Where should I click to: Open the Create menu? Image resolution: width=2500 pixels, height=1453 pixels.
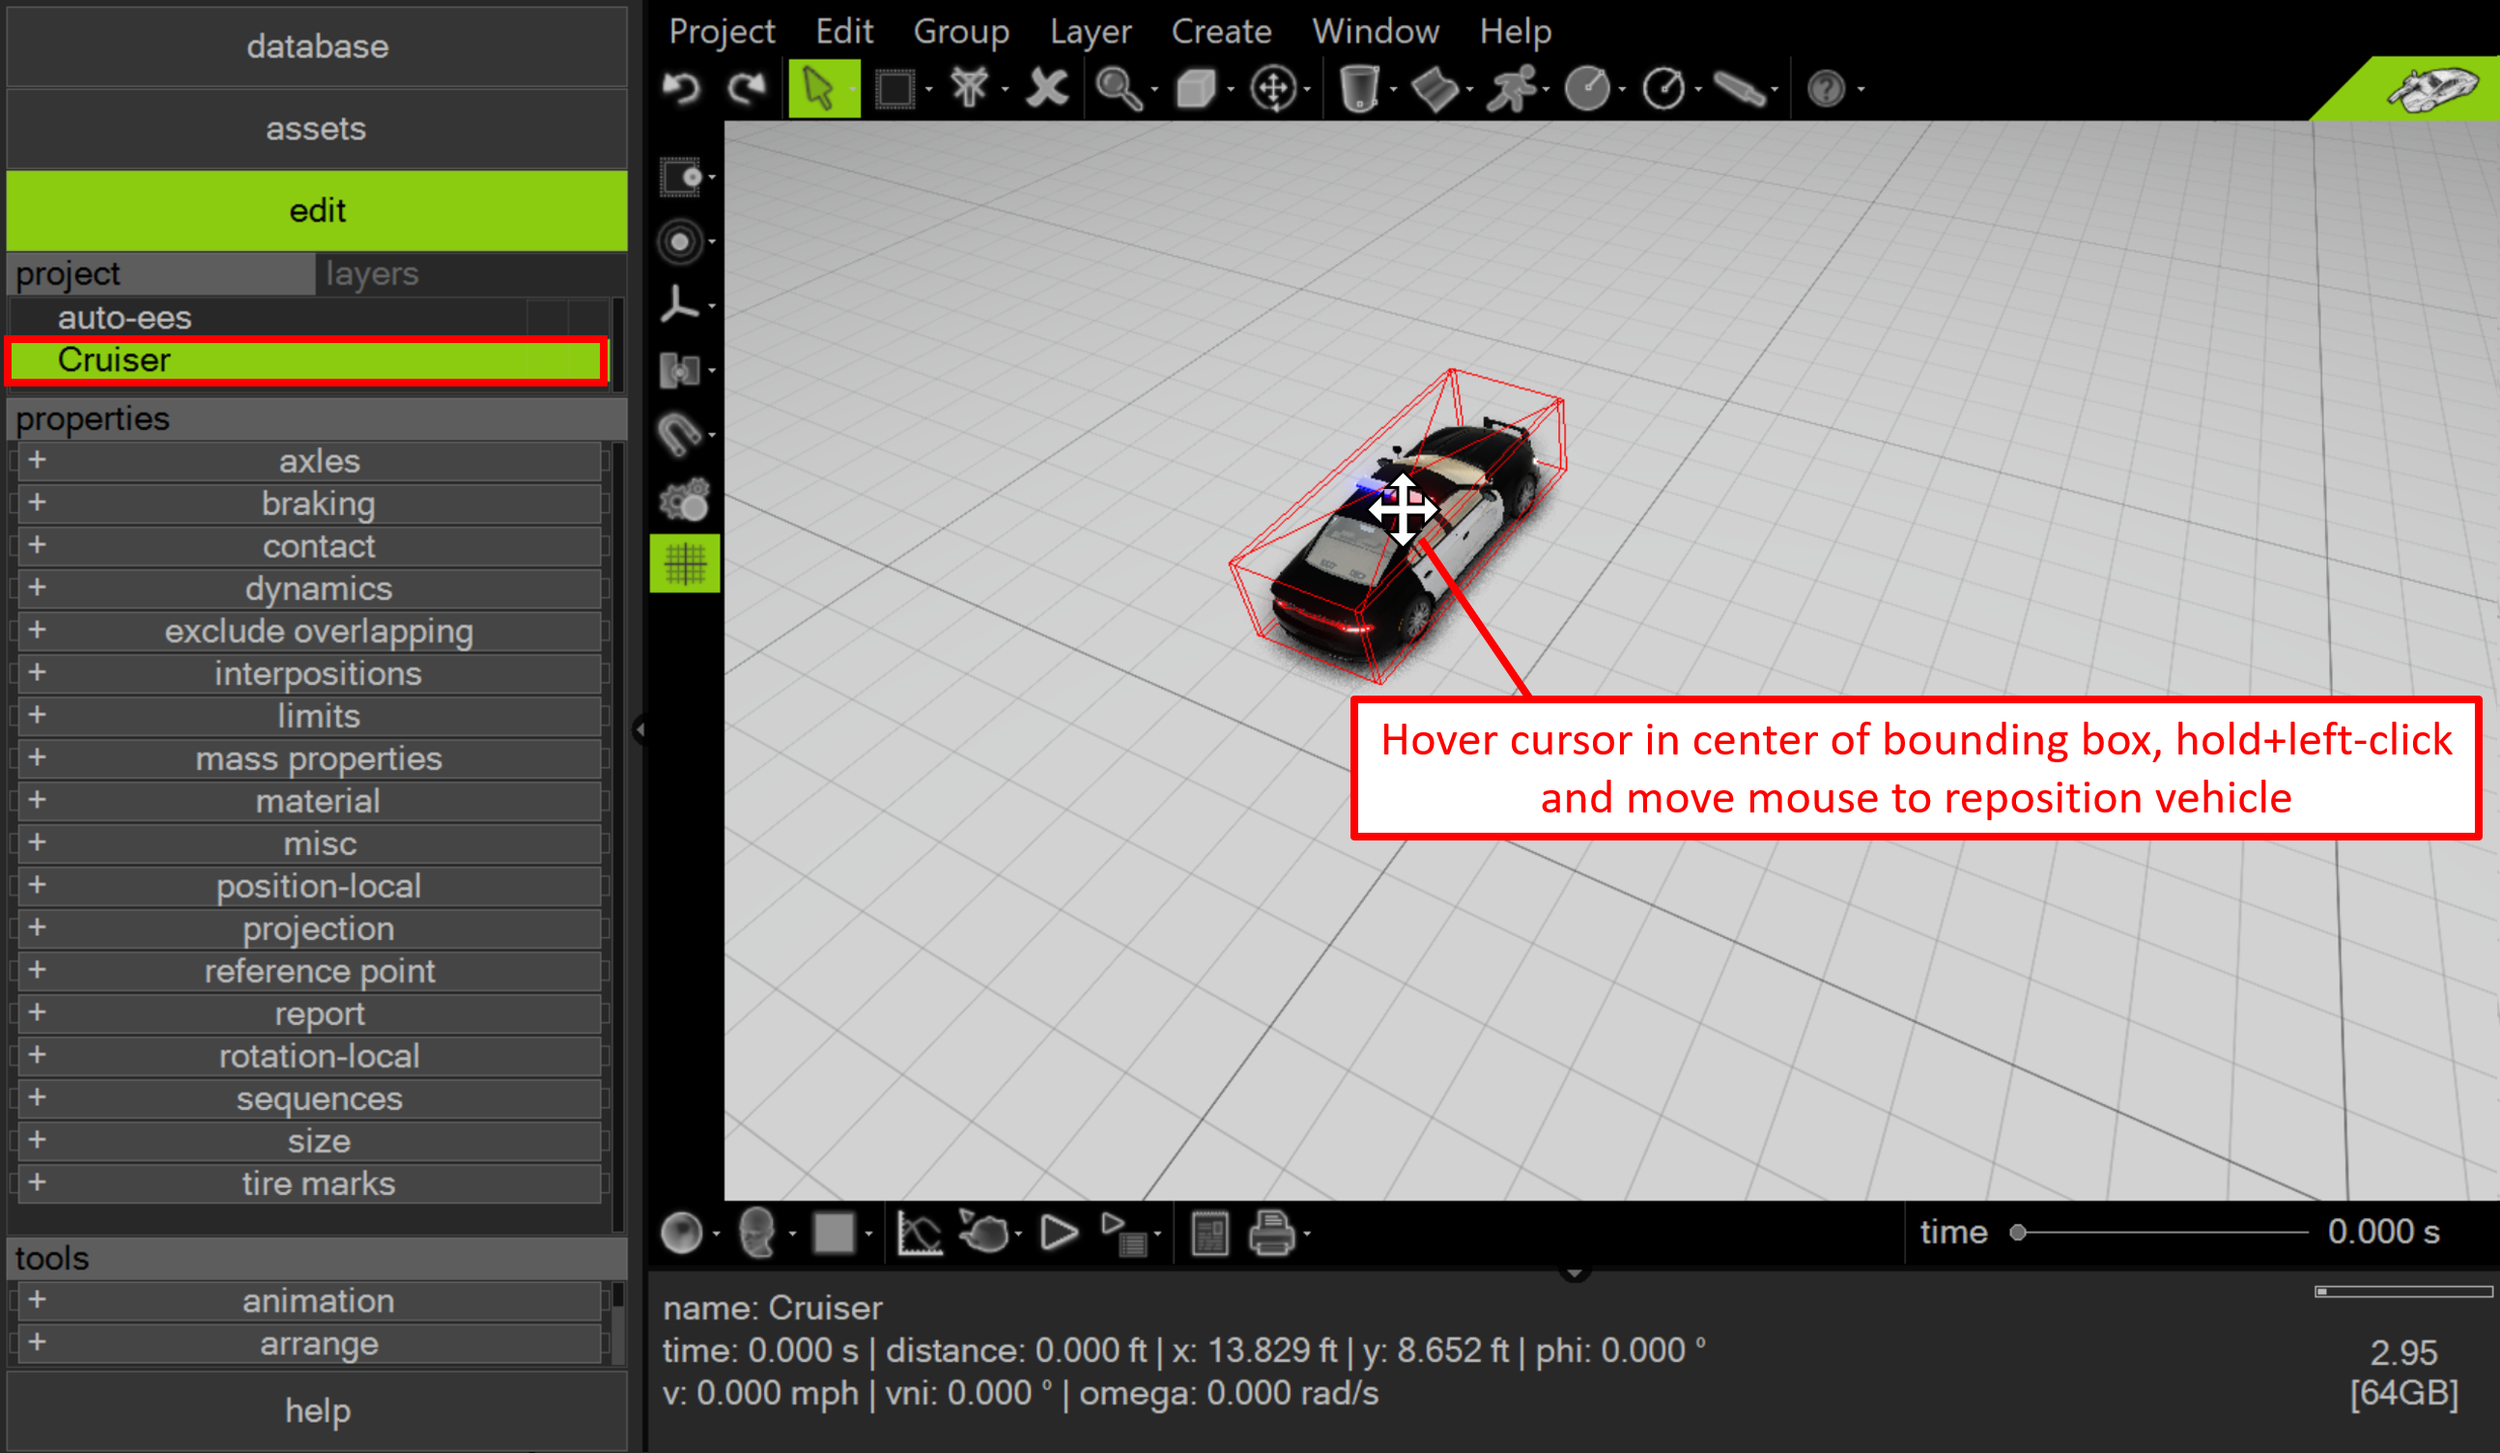[1221, 31]
